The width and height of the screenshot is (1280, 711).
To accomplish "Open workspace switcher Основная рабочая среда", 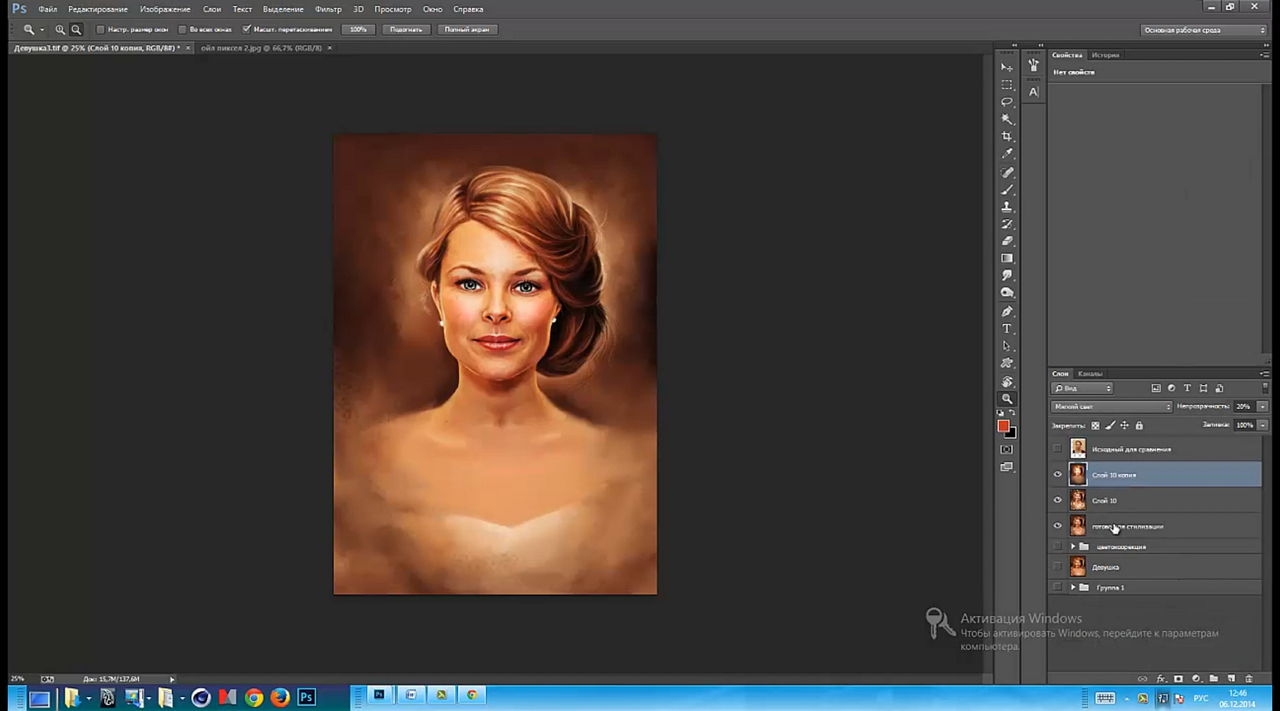I will click(1204, 30).
